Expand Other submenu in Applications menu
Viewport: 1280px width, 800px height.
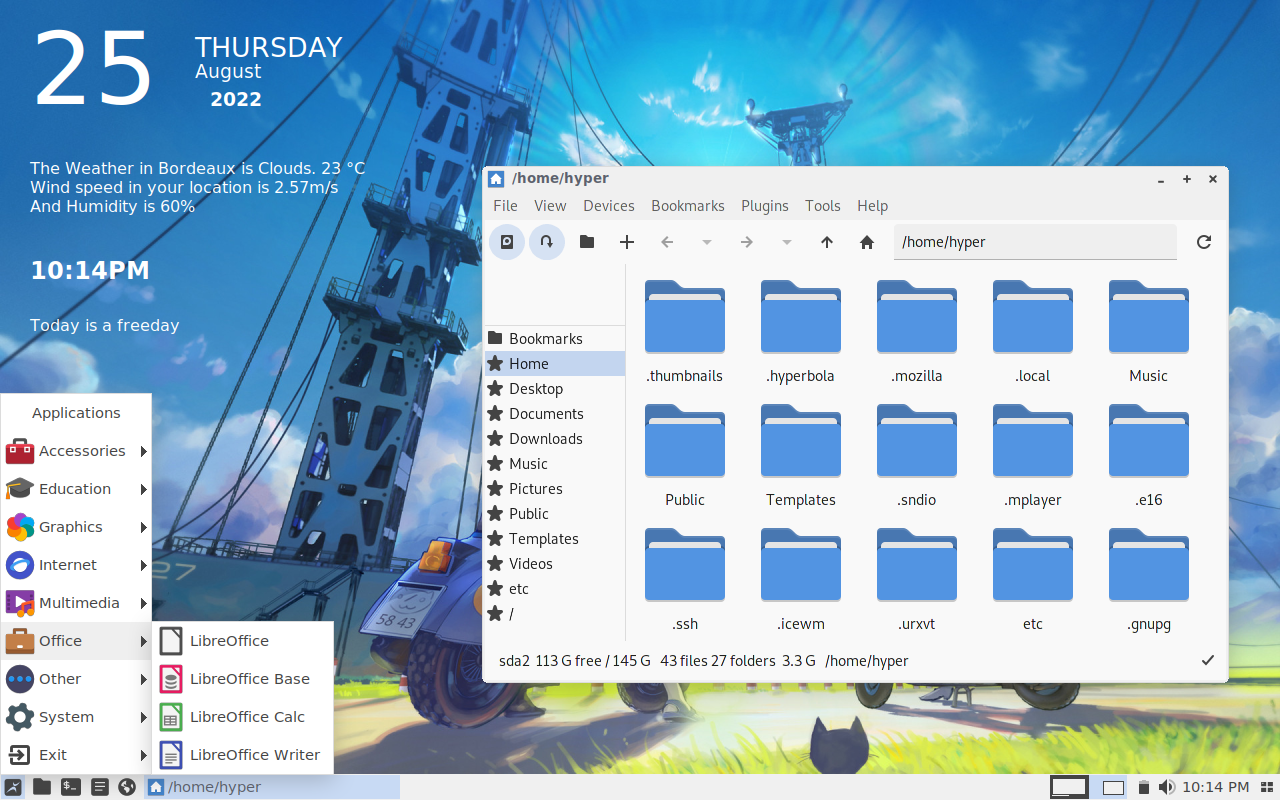pos(76,679)
